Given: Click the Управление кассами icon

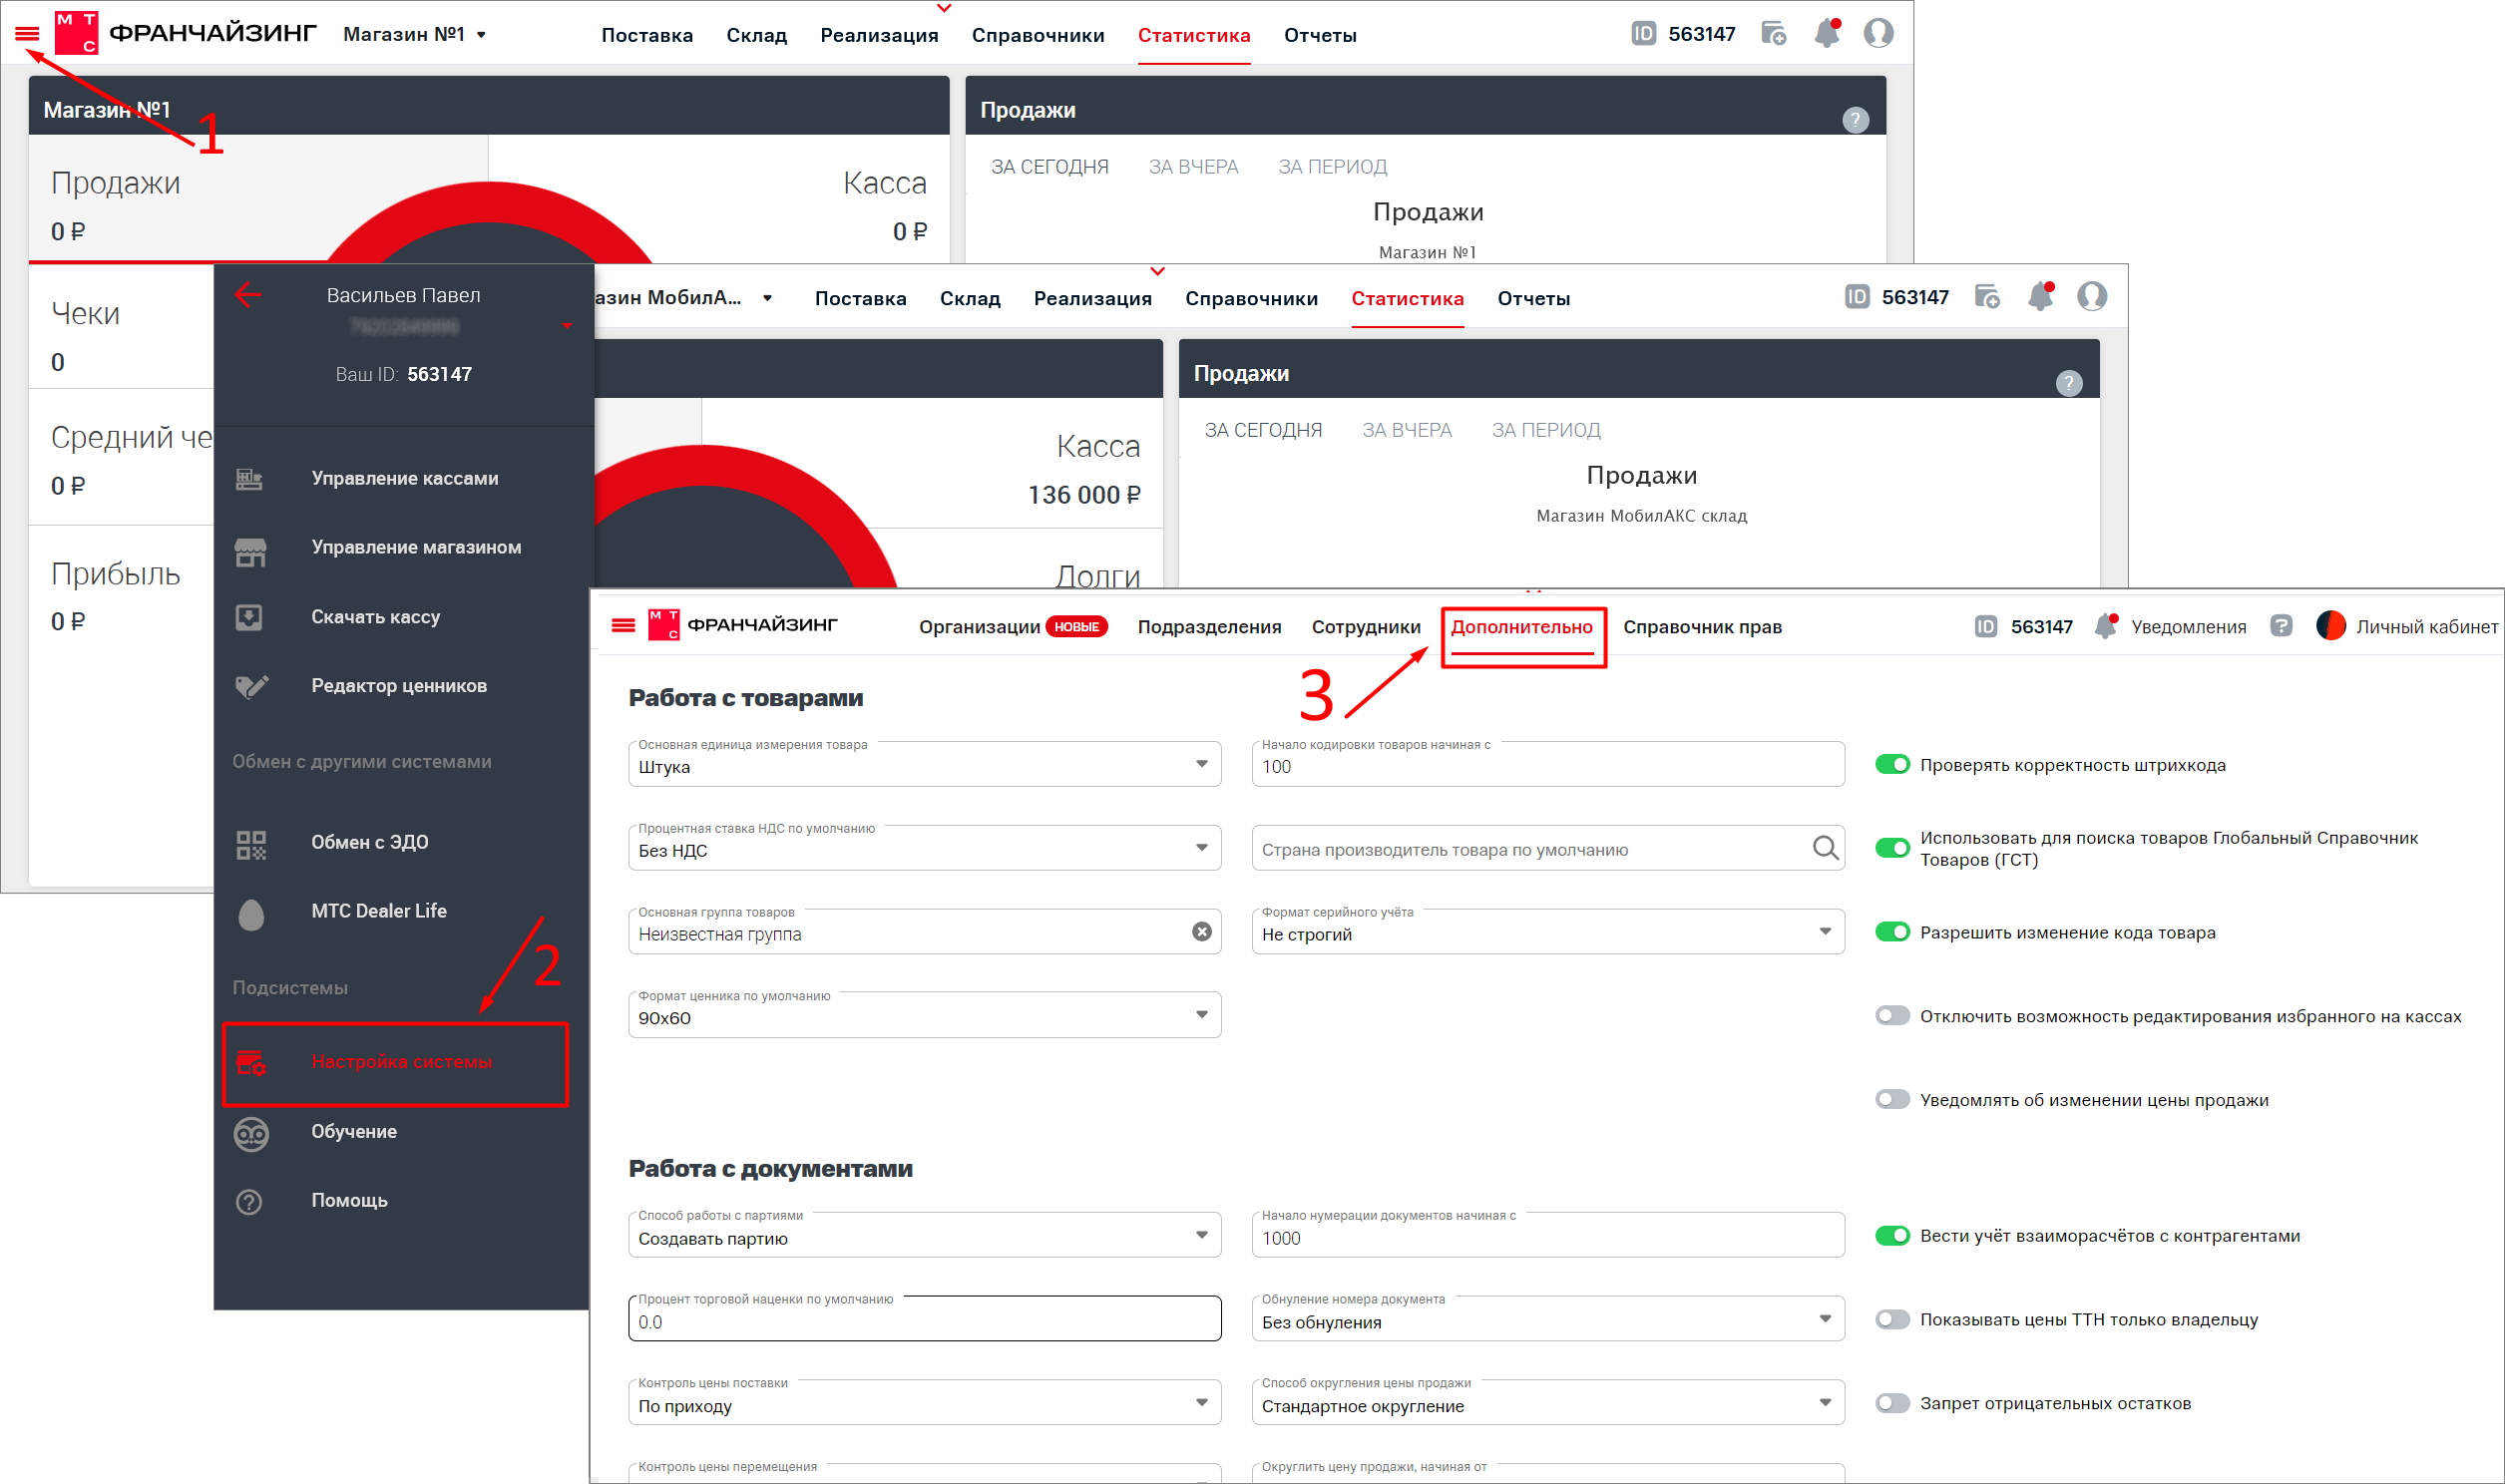Looking at the screenshot, I should point(249,479).
